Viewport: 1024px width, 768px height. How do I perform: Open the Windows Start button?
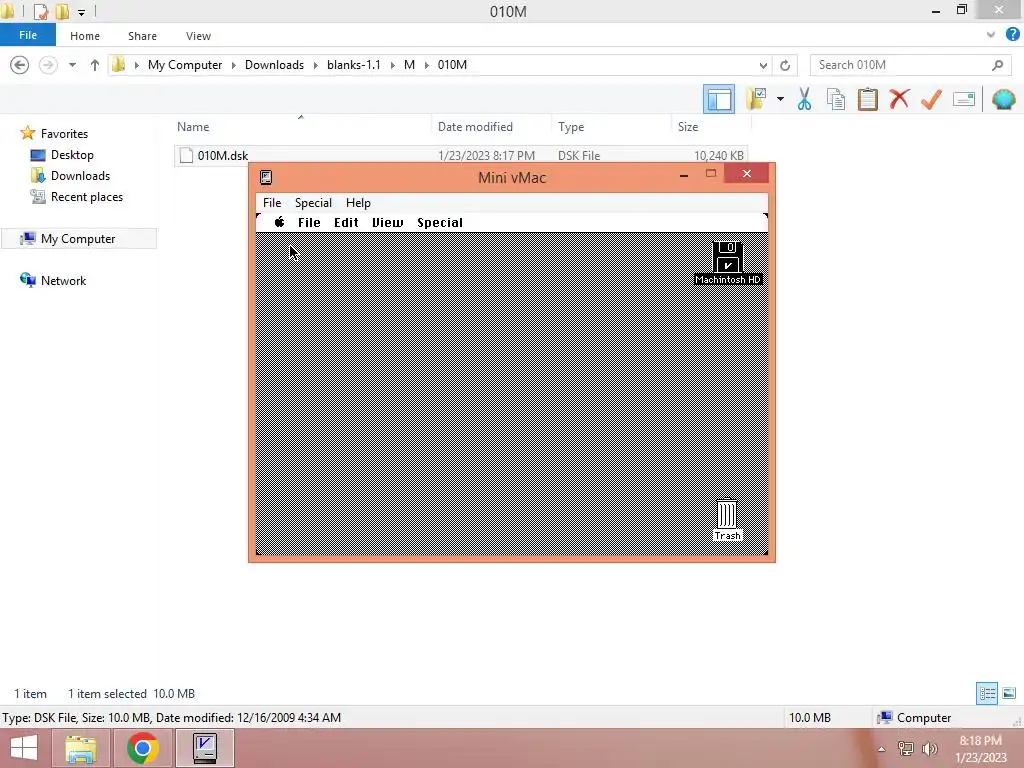tap(24, 748)
